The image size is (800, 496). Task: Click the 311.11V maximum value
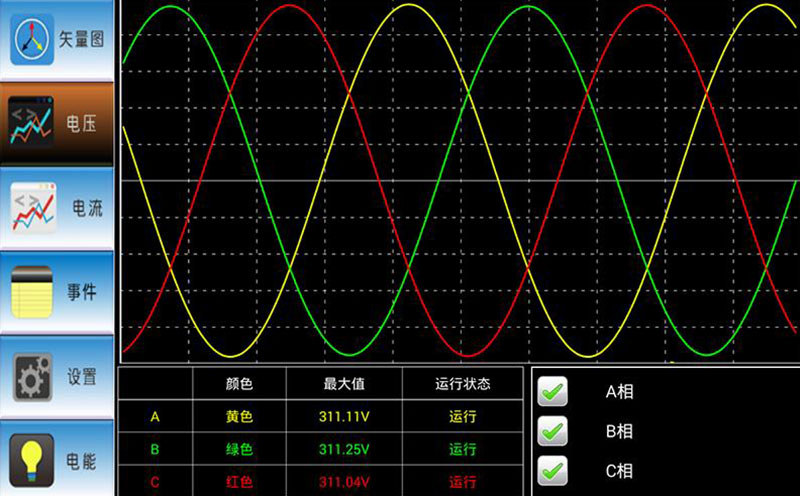coord(344,417)
